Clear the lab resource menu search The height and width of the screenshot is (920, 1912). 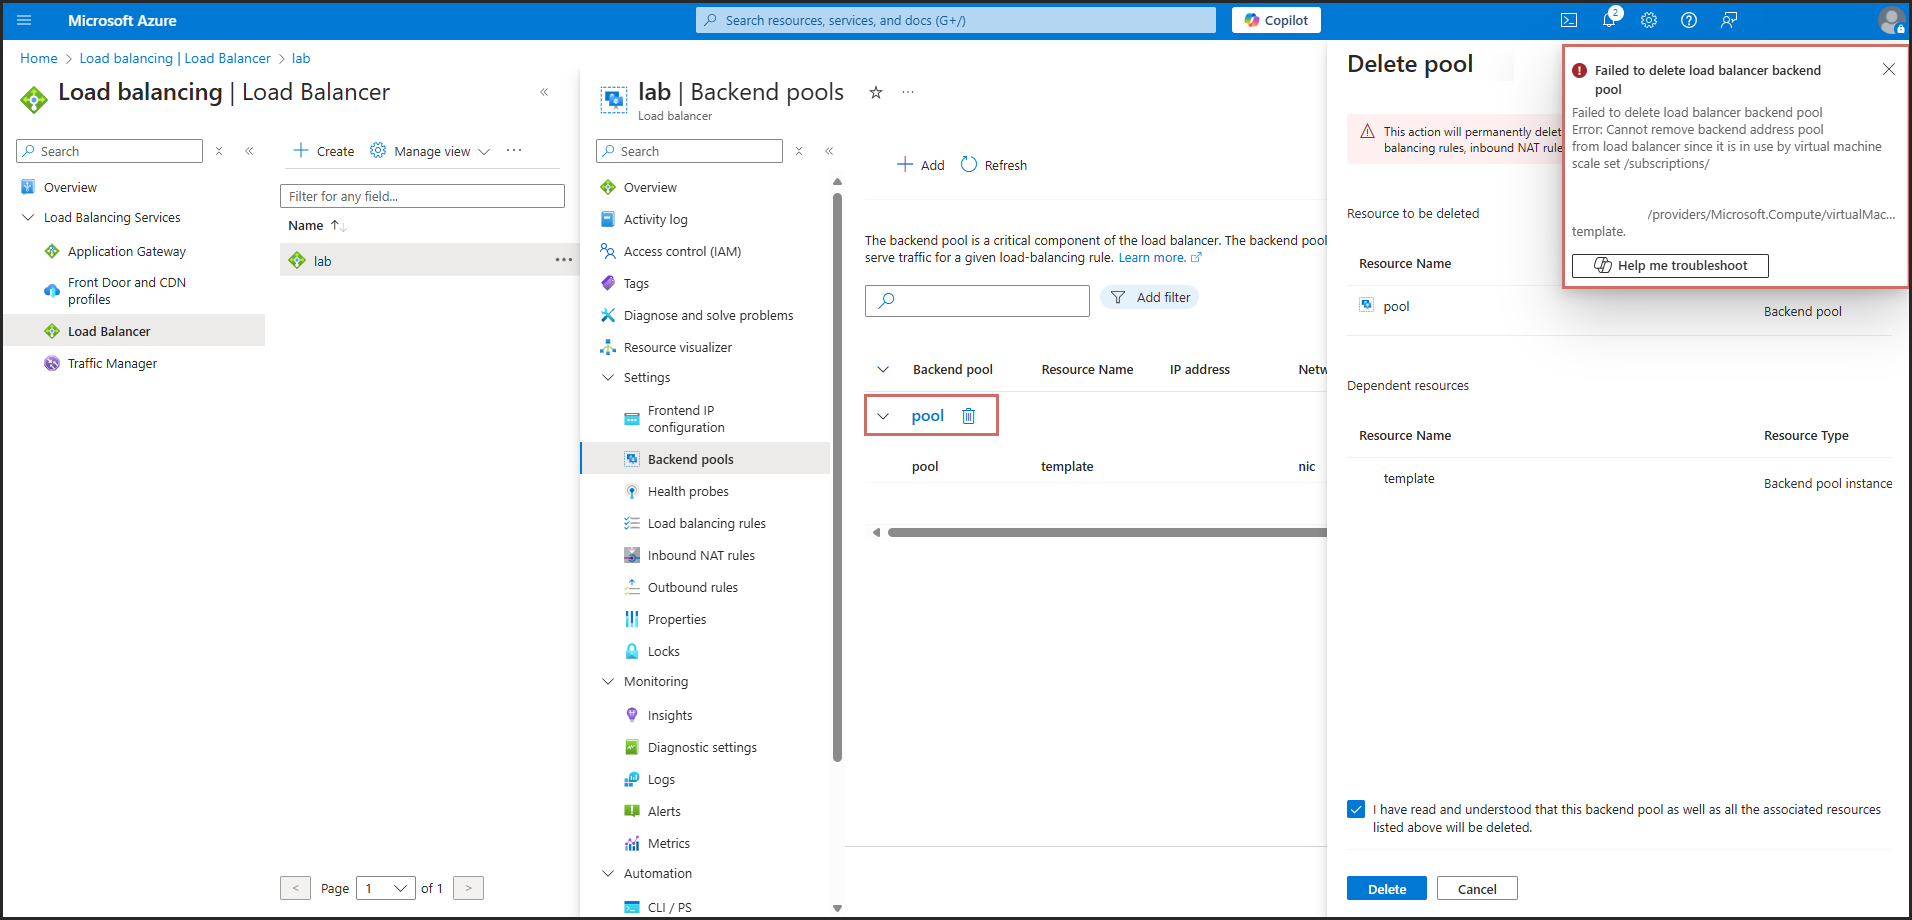coord(799,151)
